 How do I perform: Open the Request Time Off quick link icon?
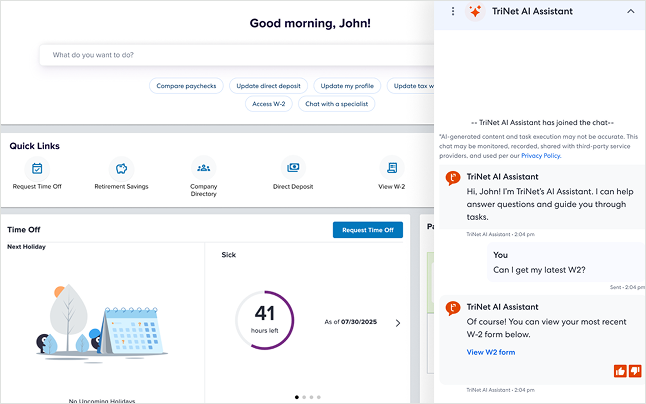coord(37,168)
